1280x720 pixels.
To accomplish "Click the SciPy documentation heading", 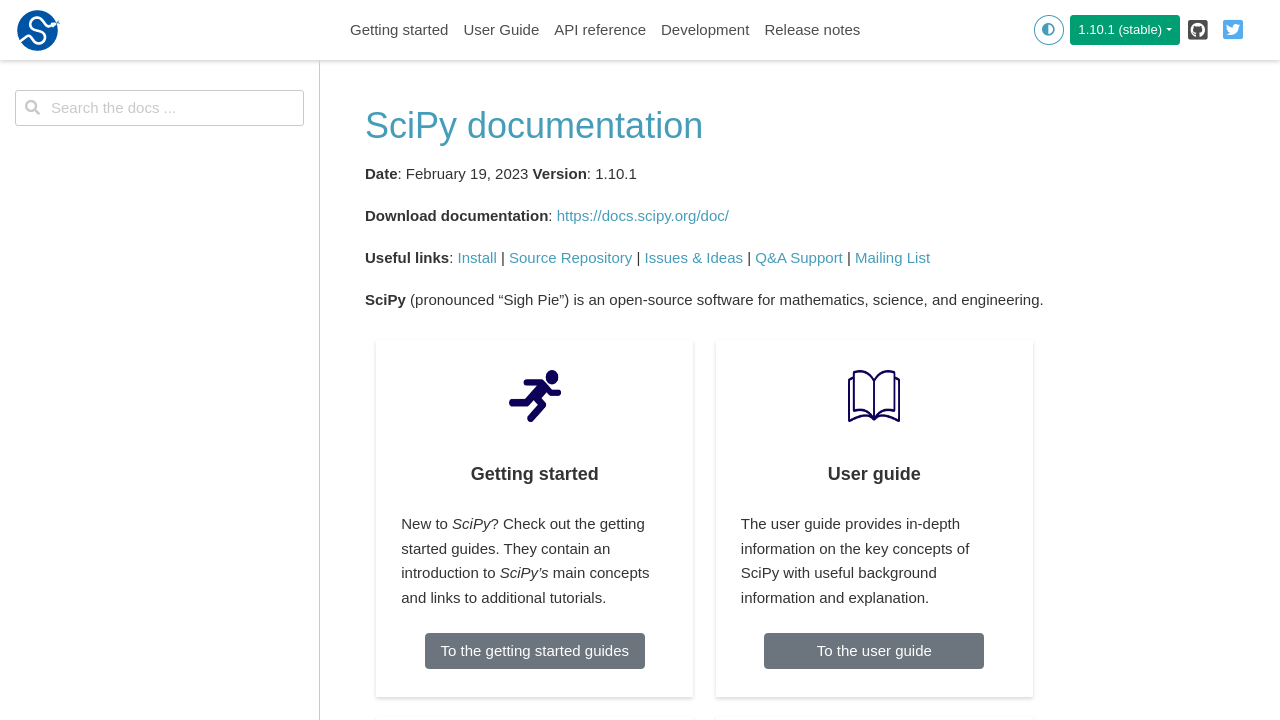I will [534, 126].
